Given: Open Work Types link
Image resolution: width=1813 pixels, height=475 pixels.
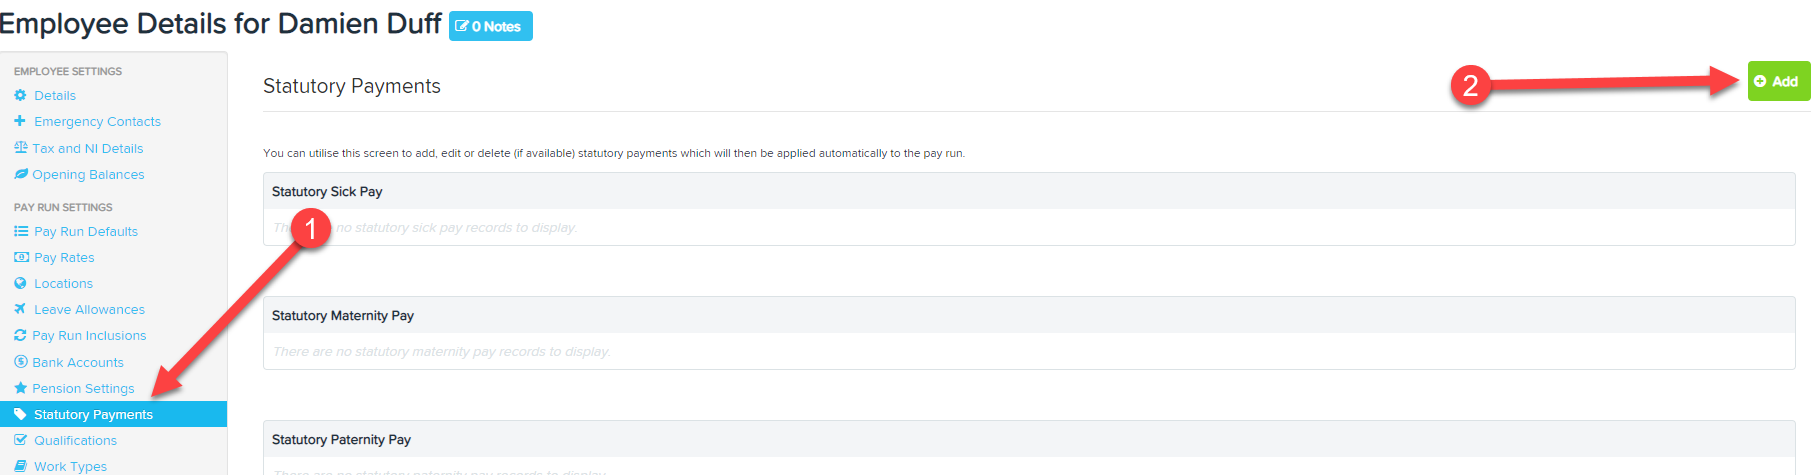Looking at the screenshot, I should click(70, 466).
